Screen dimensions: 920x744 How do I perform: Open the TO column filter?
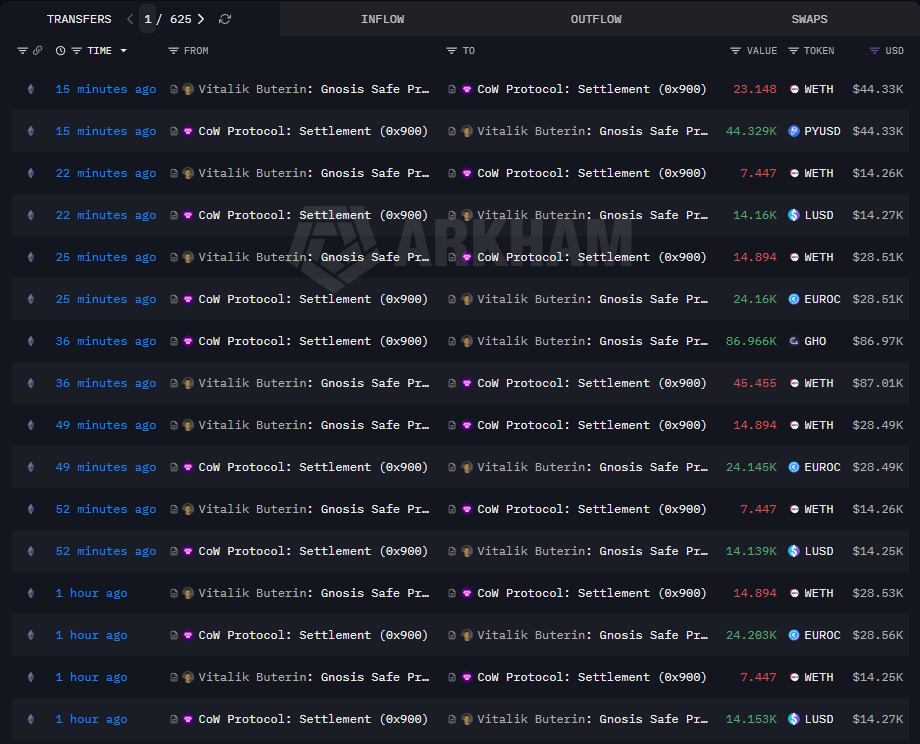click(452, 51)
